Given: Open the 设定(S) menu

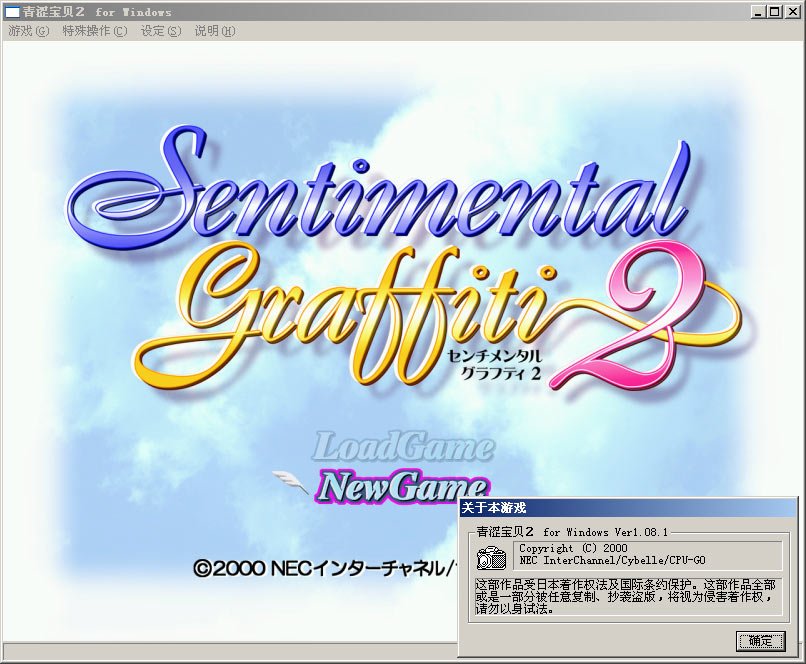Looking at the screenshot, I should pos(161,31).
